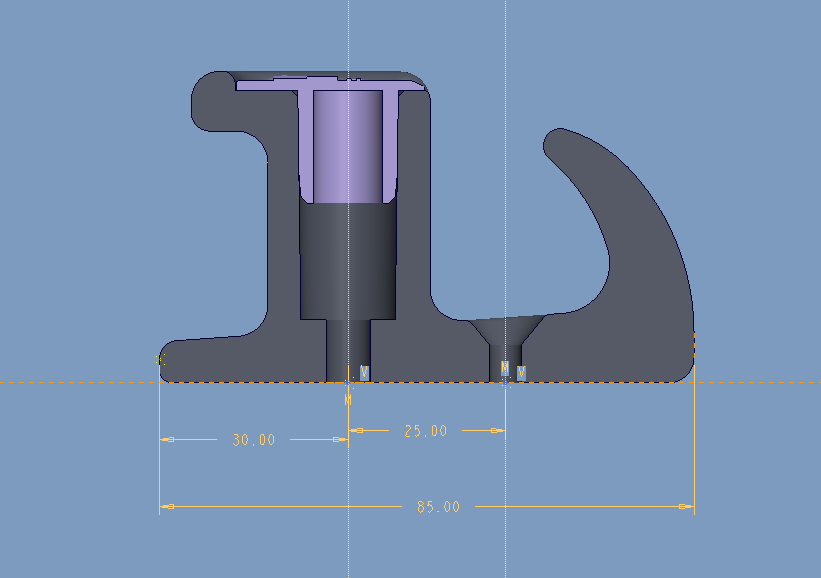Select the purple cylindrical insert body

(348, 145)
